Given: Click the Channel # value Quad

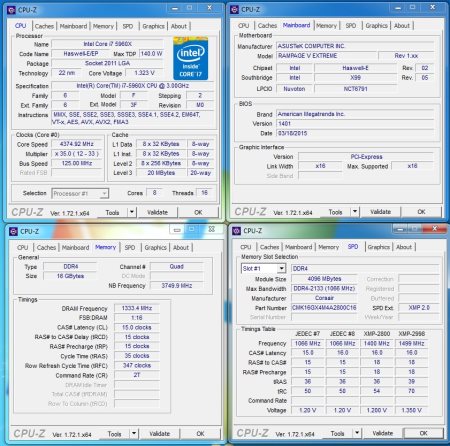Looking at the screenshot, I should [x=177, y=267].
